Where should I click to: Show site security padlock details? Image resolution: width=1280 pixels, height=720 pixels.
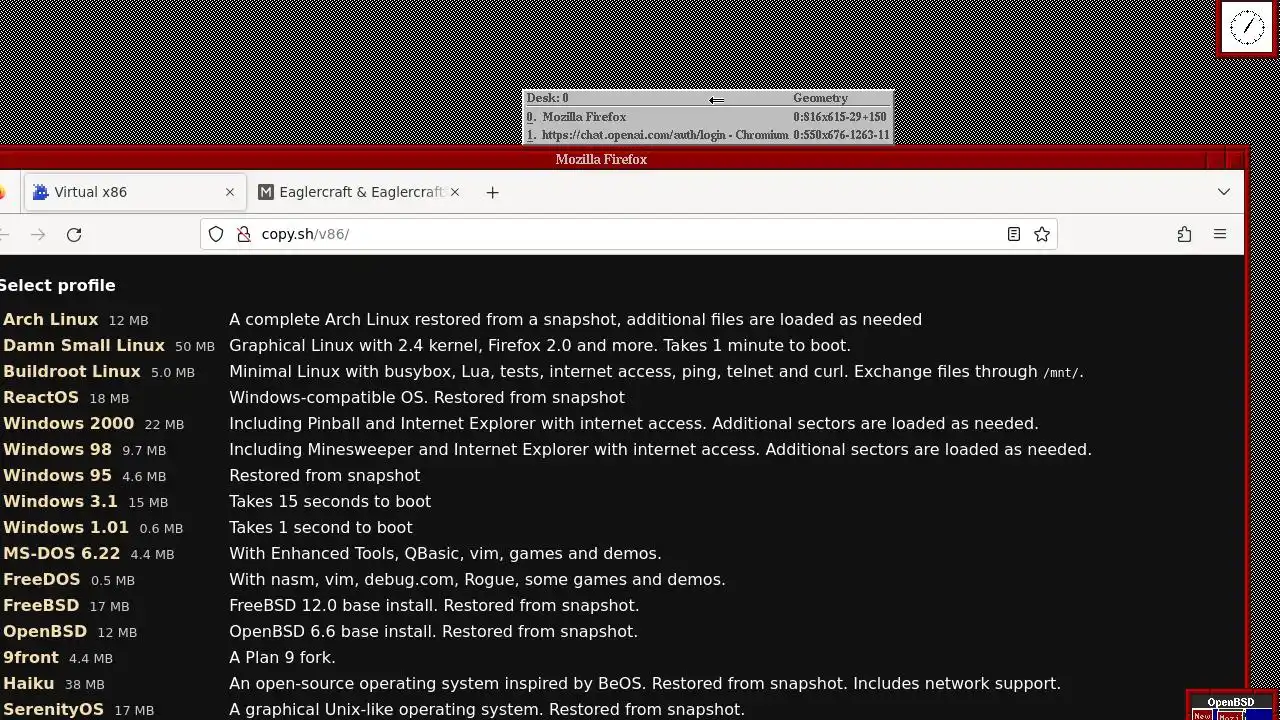(x=243, y=234)
